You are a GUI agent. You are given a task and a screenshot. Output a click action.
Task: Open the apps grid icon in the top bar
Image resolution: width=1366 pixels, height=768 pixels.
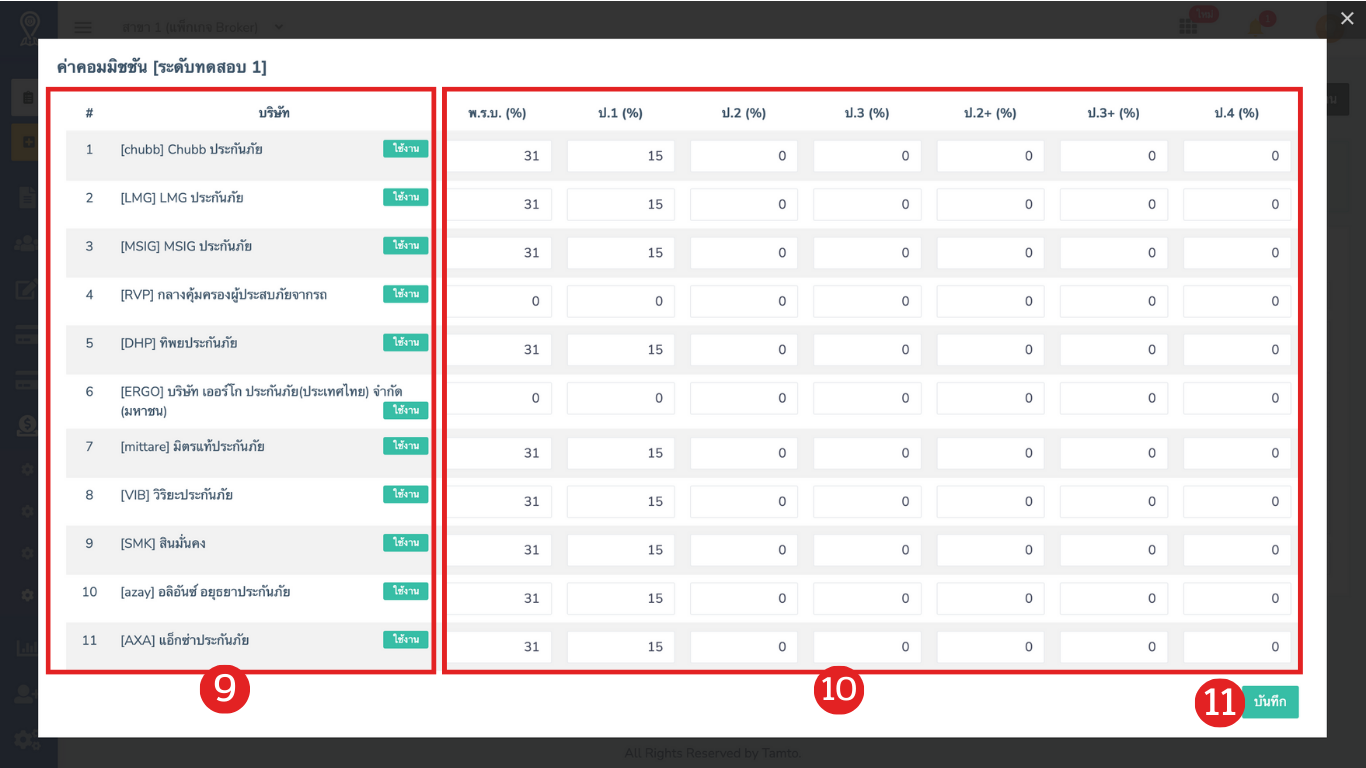pos(1188,26)
